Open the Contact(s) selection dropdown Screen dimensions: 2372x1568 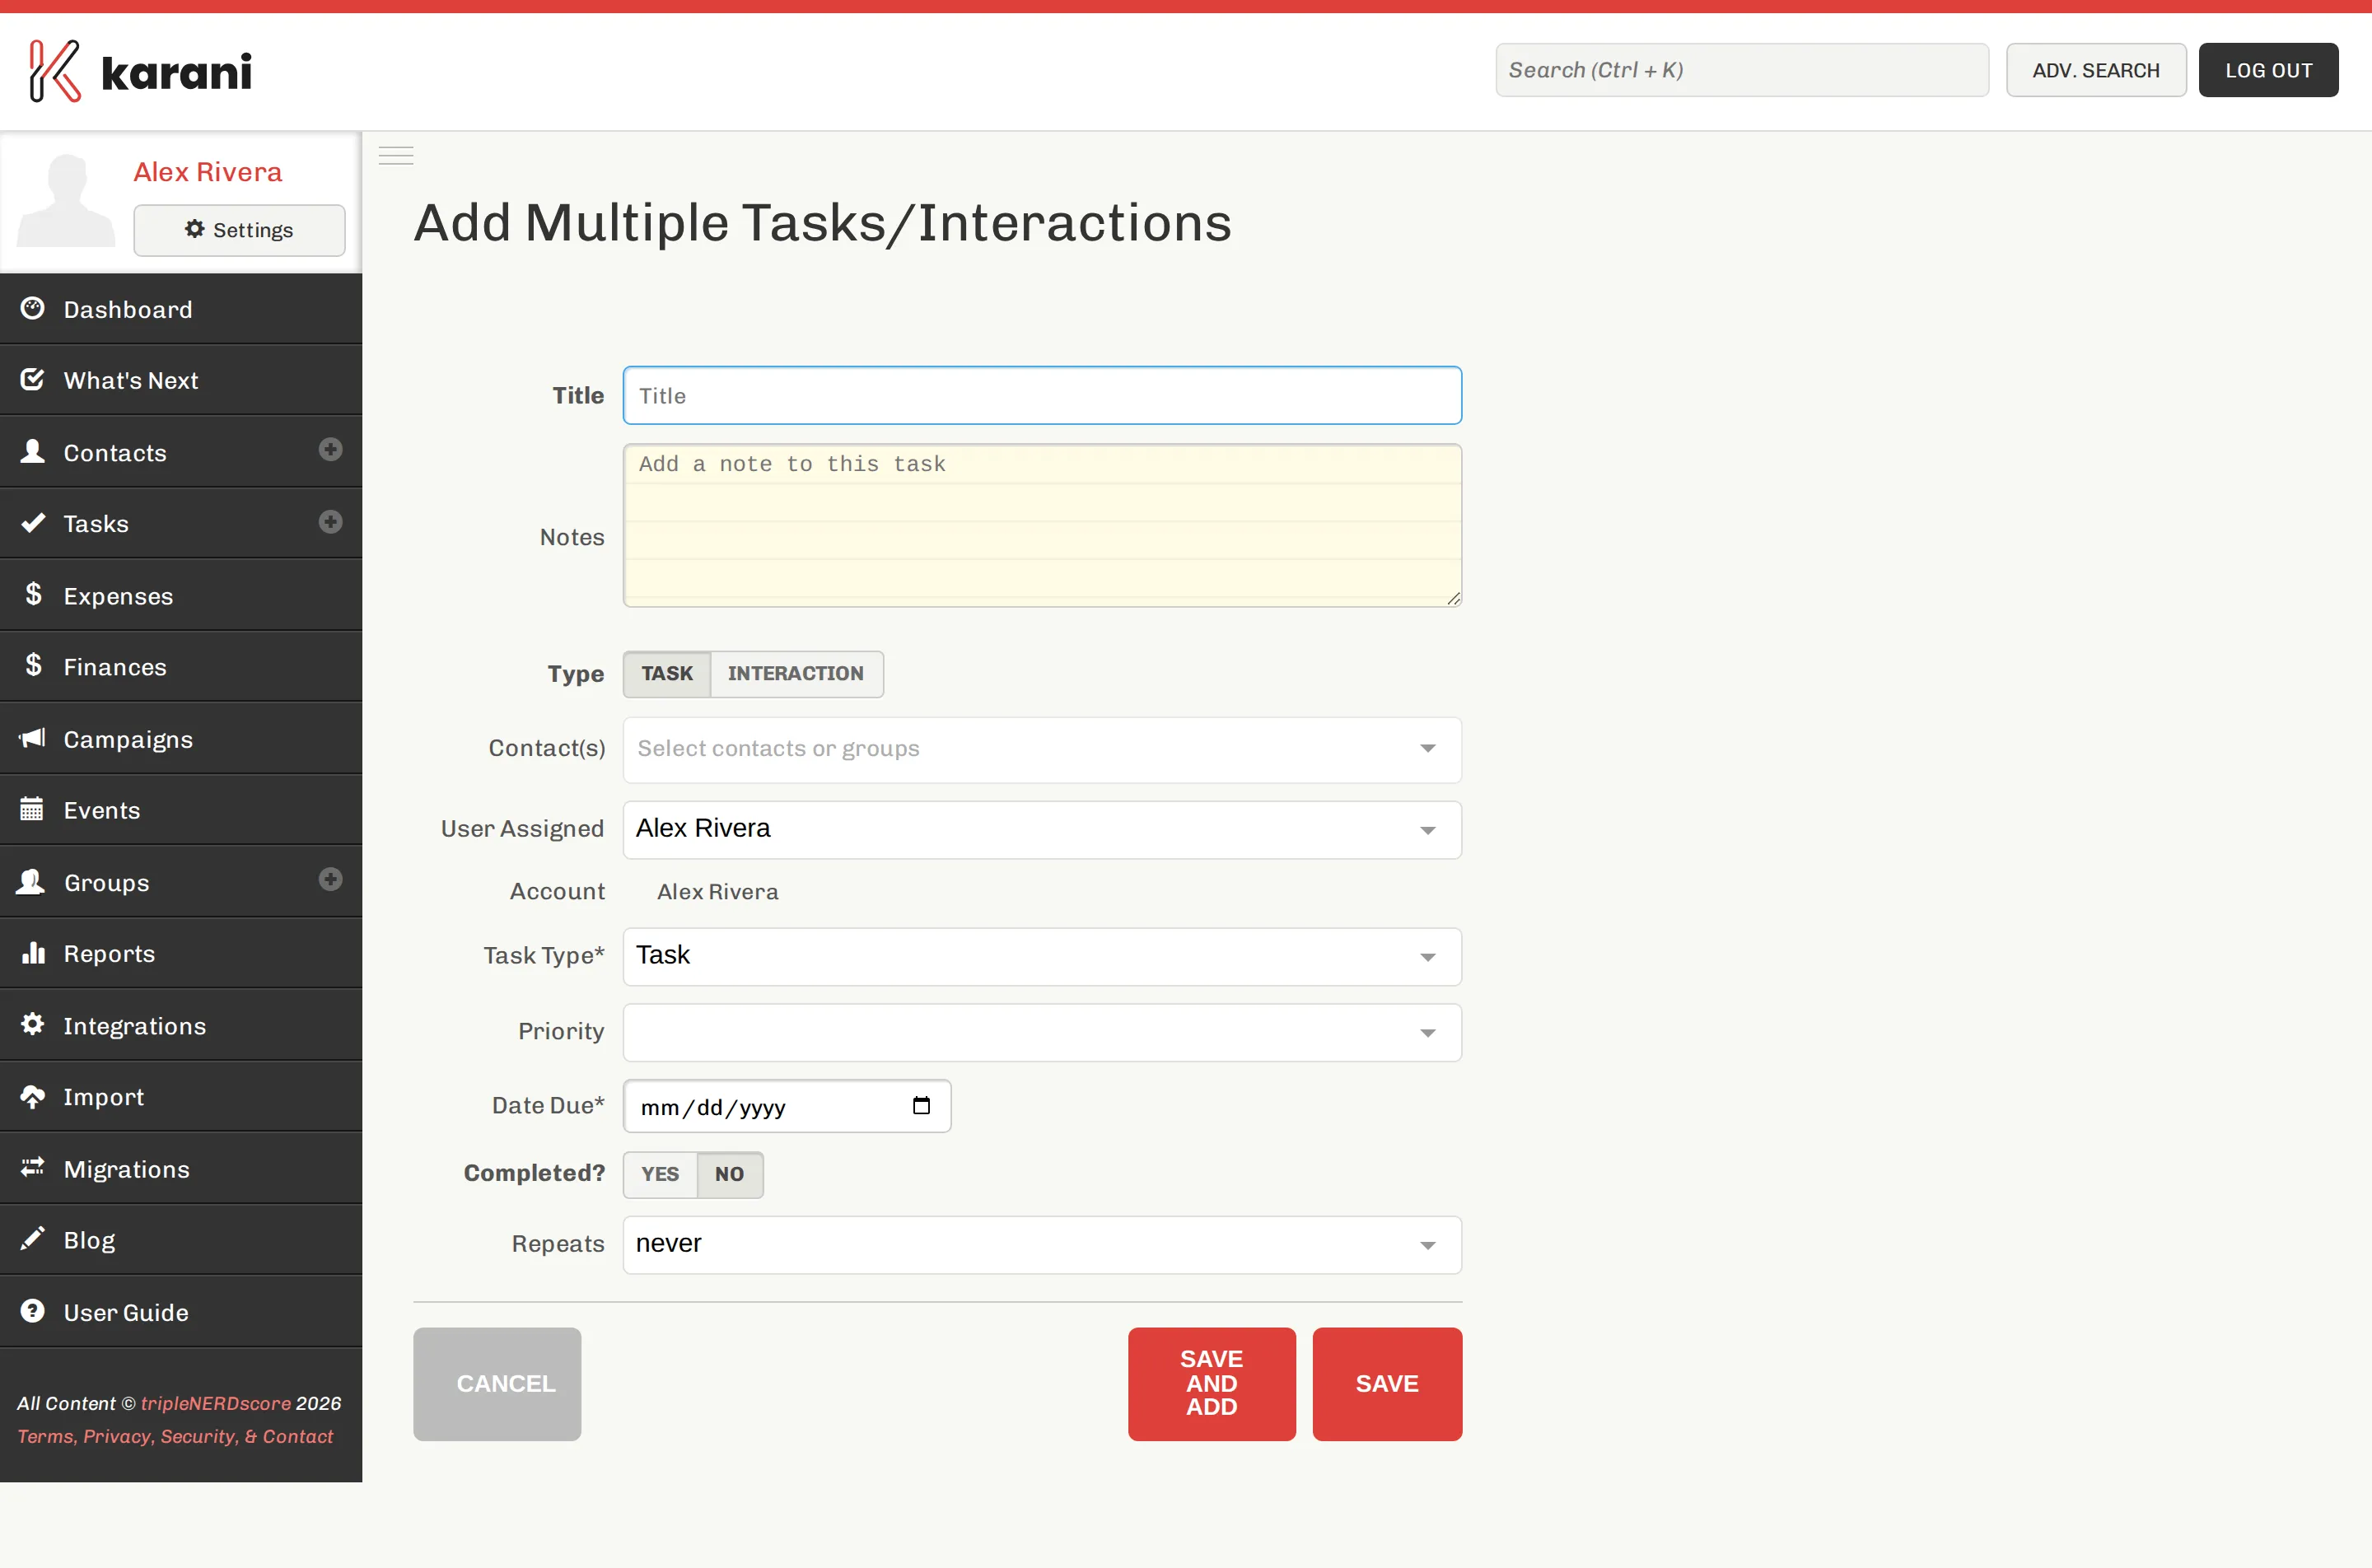[1042, 749]
